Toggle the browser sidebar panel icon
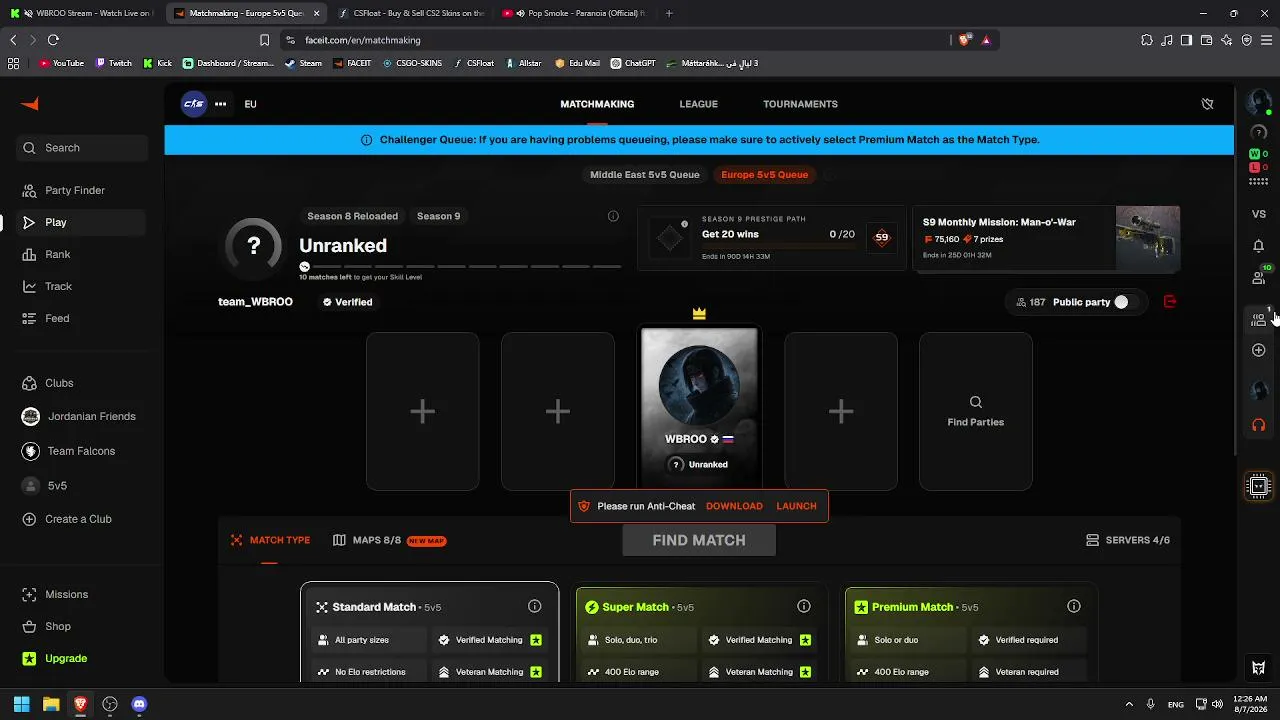Image resolution: width=1280 pixels, height=720 pixels. (x=1186, y=40)
